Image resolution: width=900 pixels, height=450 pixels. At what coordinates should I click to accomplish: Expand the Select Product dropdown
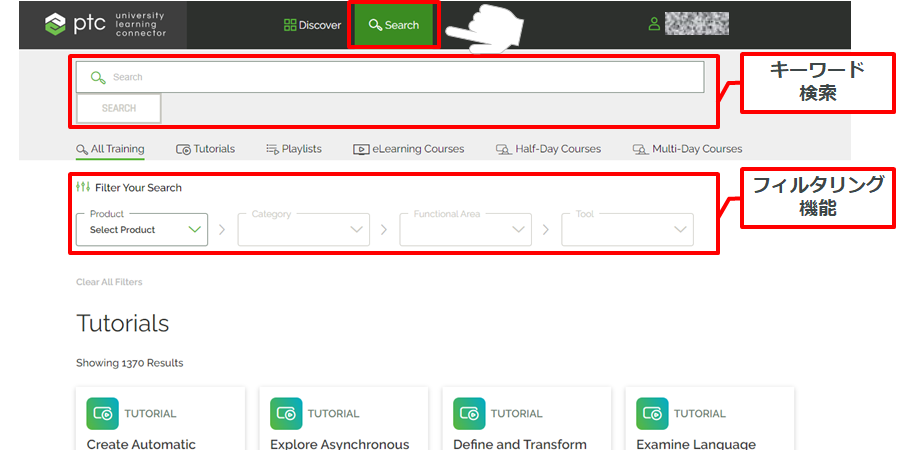(141, 229)
